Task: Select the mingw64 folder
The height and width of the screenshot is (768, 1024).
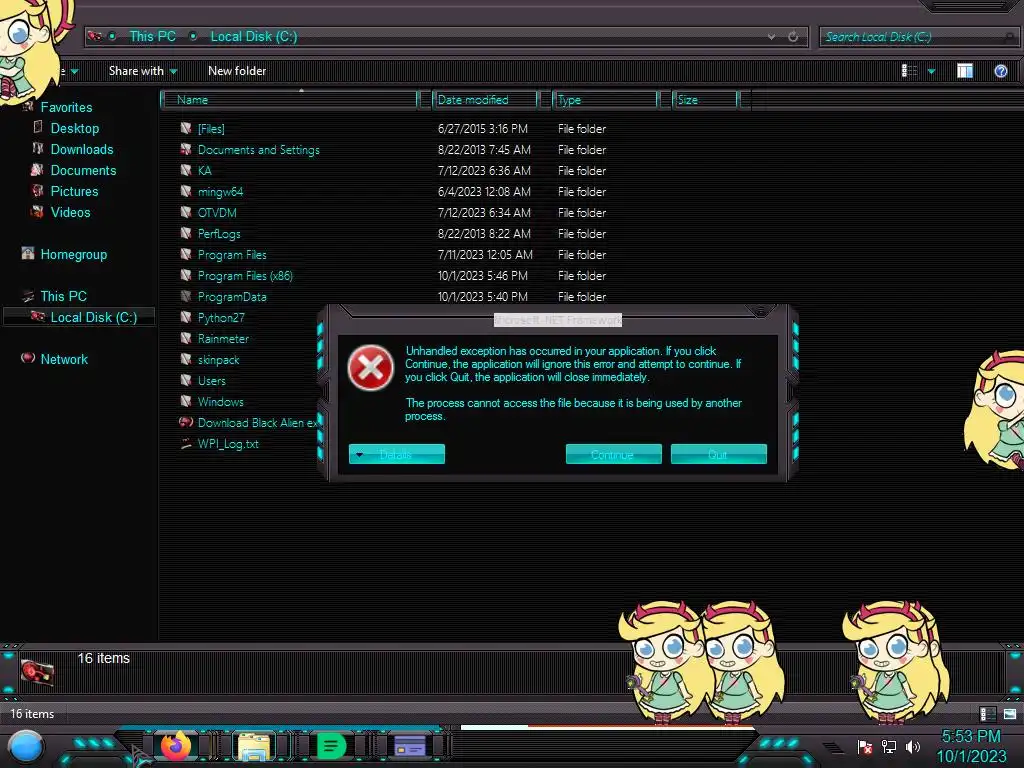Action: tap(220, 191)
